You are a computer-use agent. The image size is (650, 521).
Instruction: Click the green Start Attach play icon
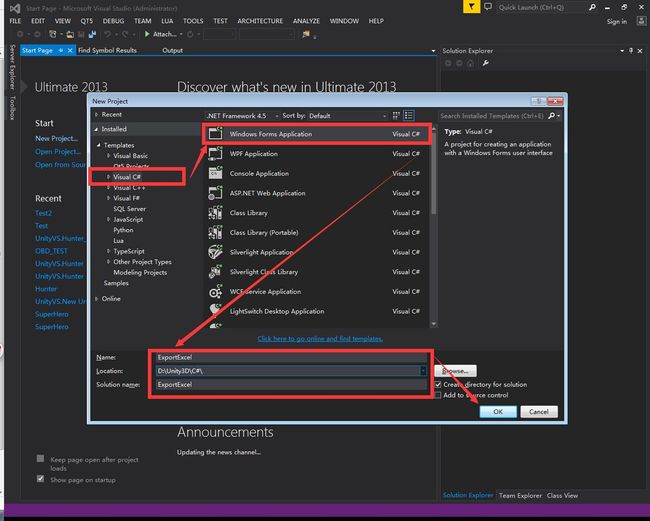click(147, 34)
